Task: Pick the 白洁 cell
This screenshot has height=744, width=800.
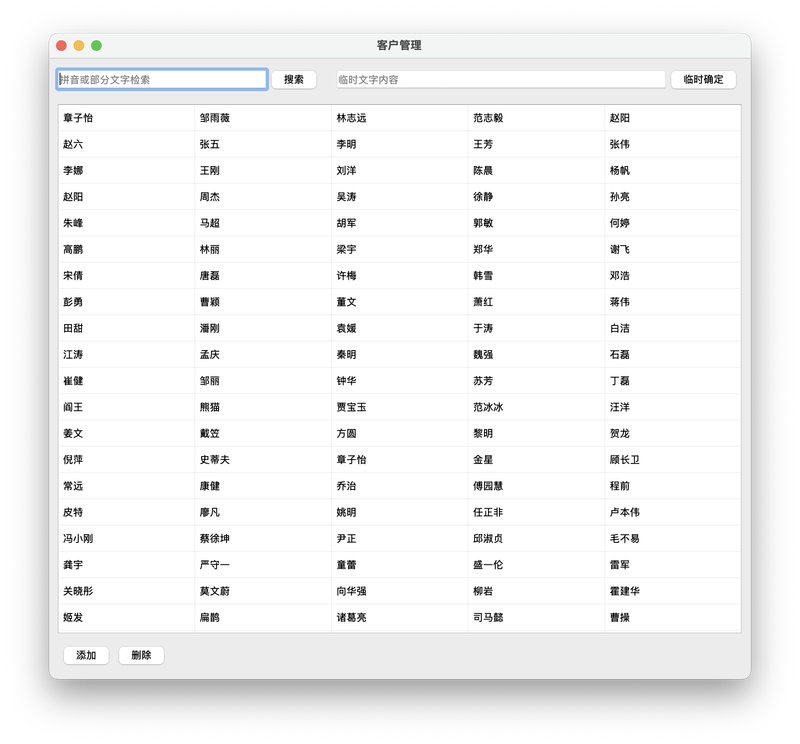Action: tap(673, 328)
